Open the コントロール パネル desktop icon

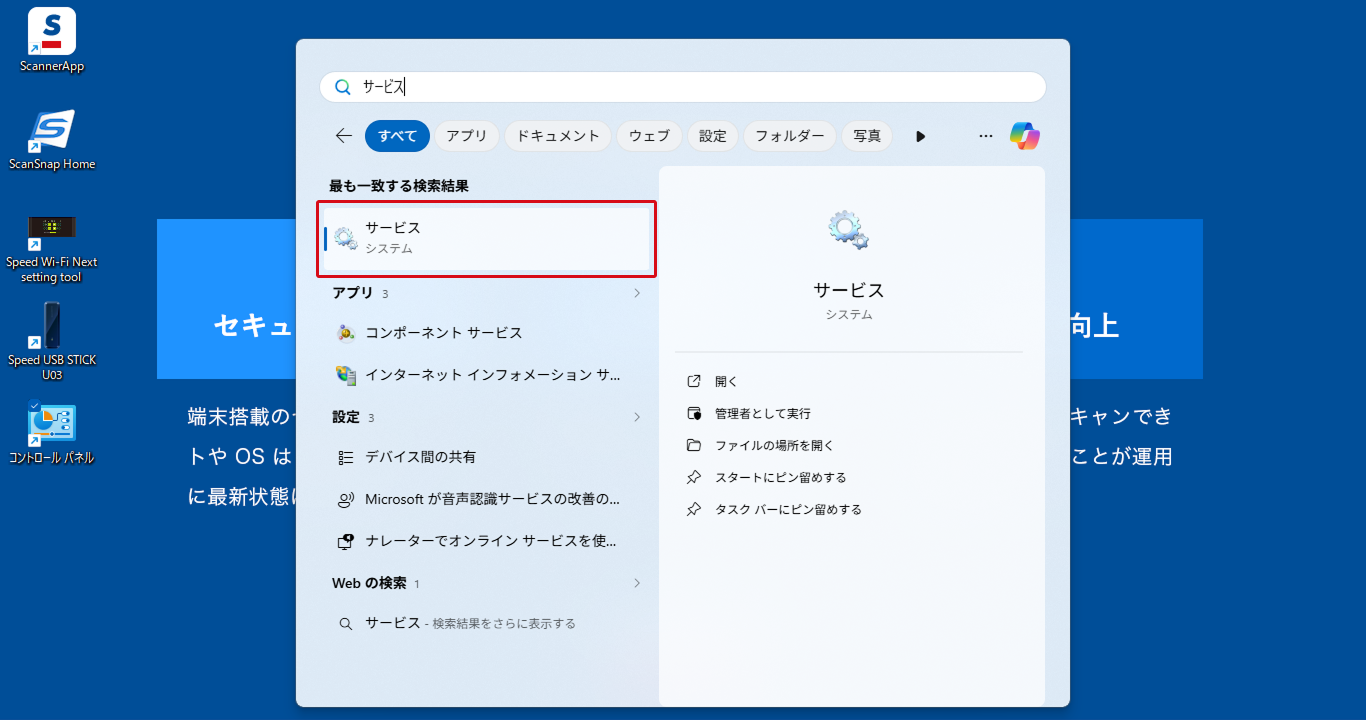[x=52, y=435]
